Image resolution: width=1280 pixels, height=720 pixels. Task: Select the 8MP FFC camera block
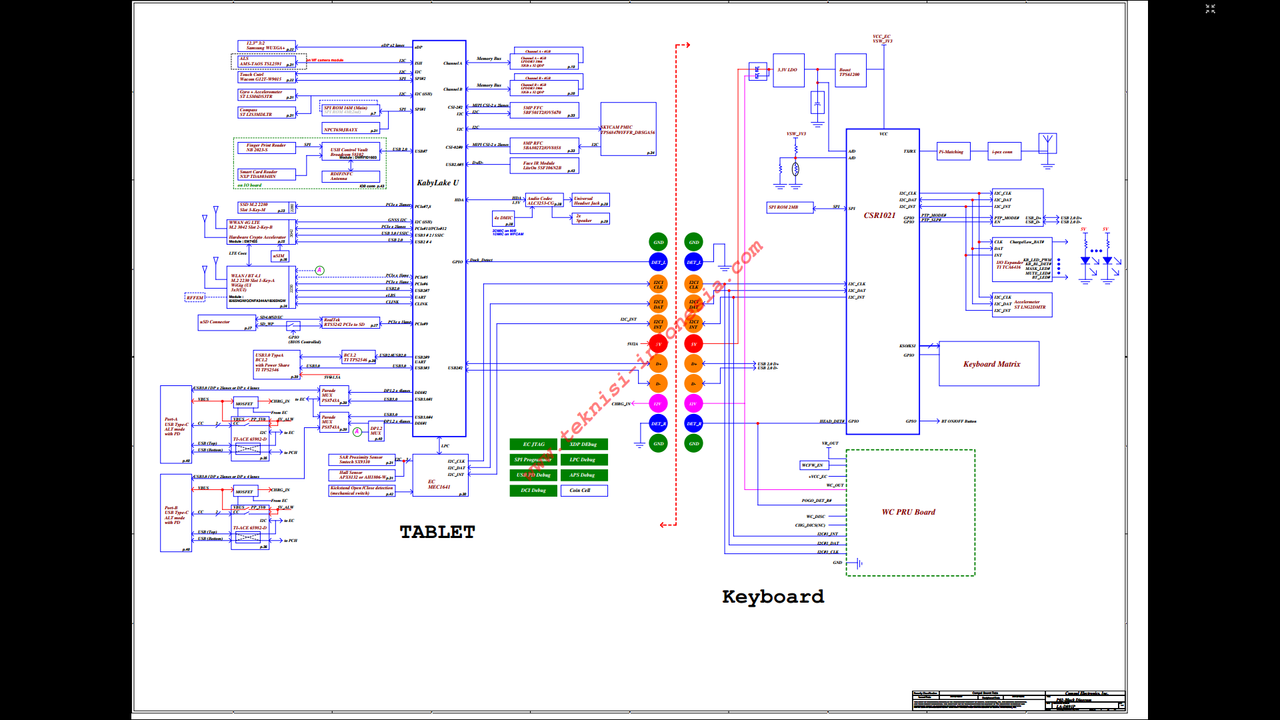(543, 110)
